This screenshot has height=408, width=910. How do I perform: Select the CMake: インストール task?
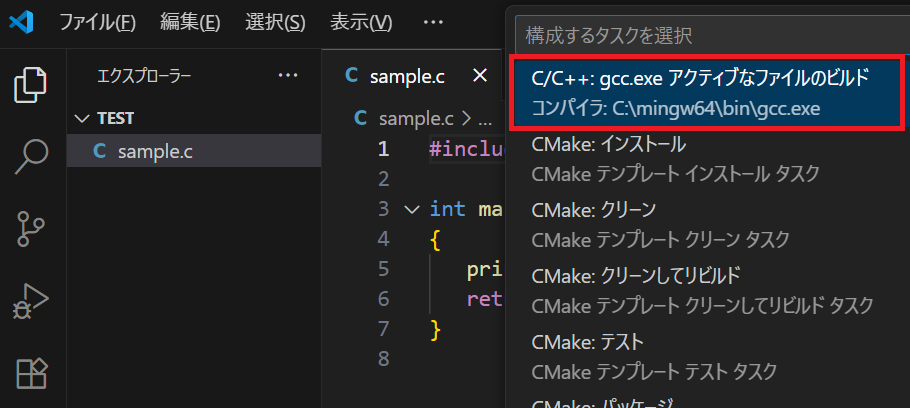(707, 158)
